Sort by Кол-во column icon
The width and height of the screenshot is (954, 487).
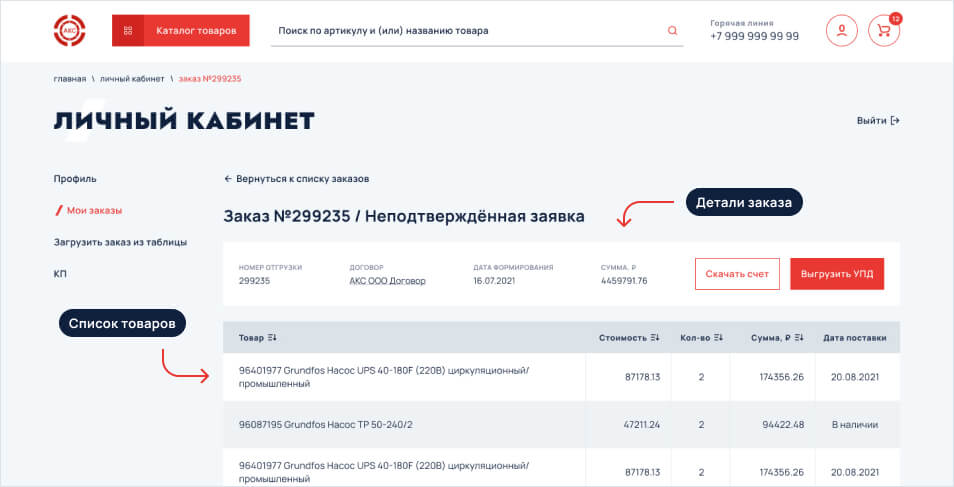pos(718,338)
